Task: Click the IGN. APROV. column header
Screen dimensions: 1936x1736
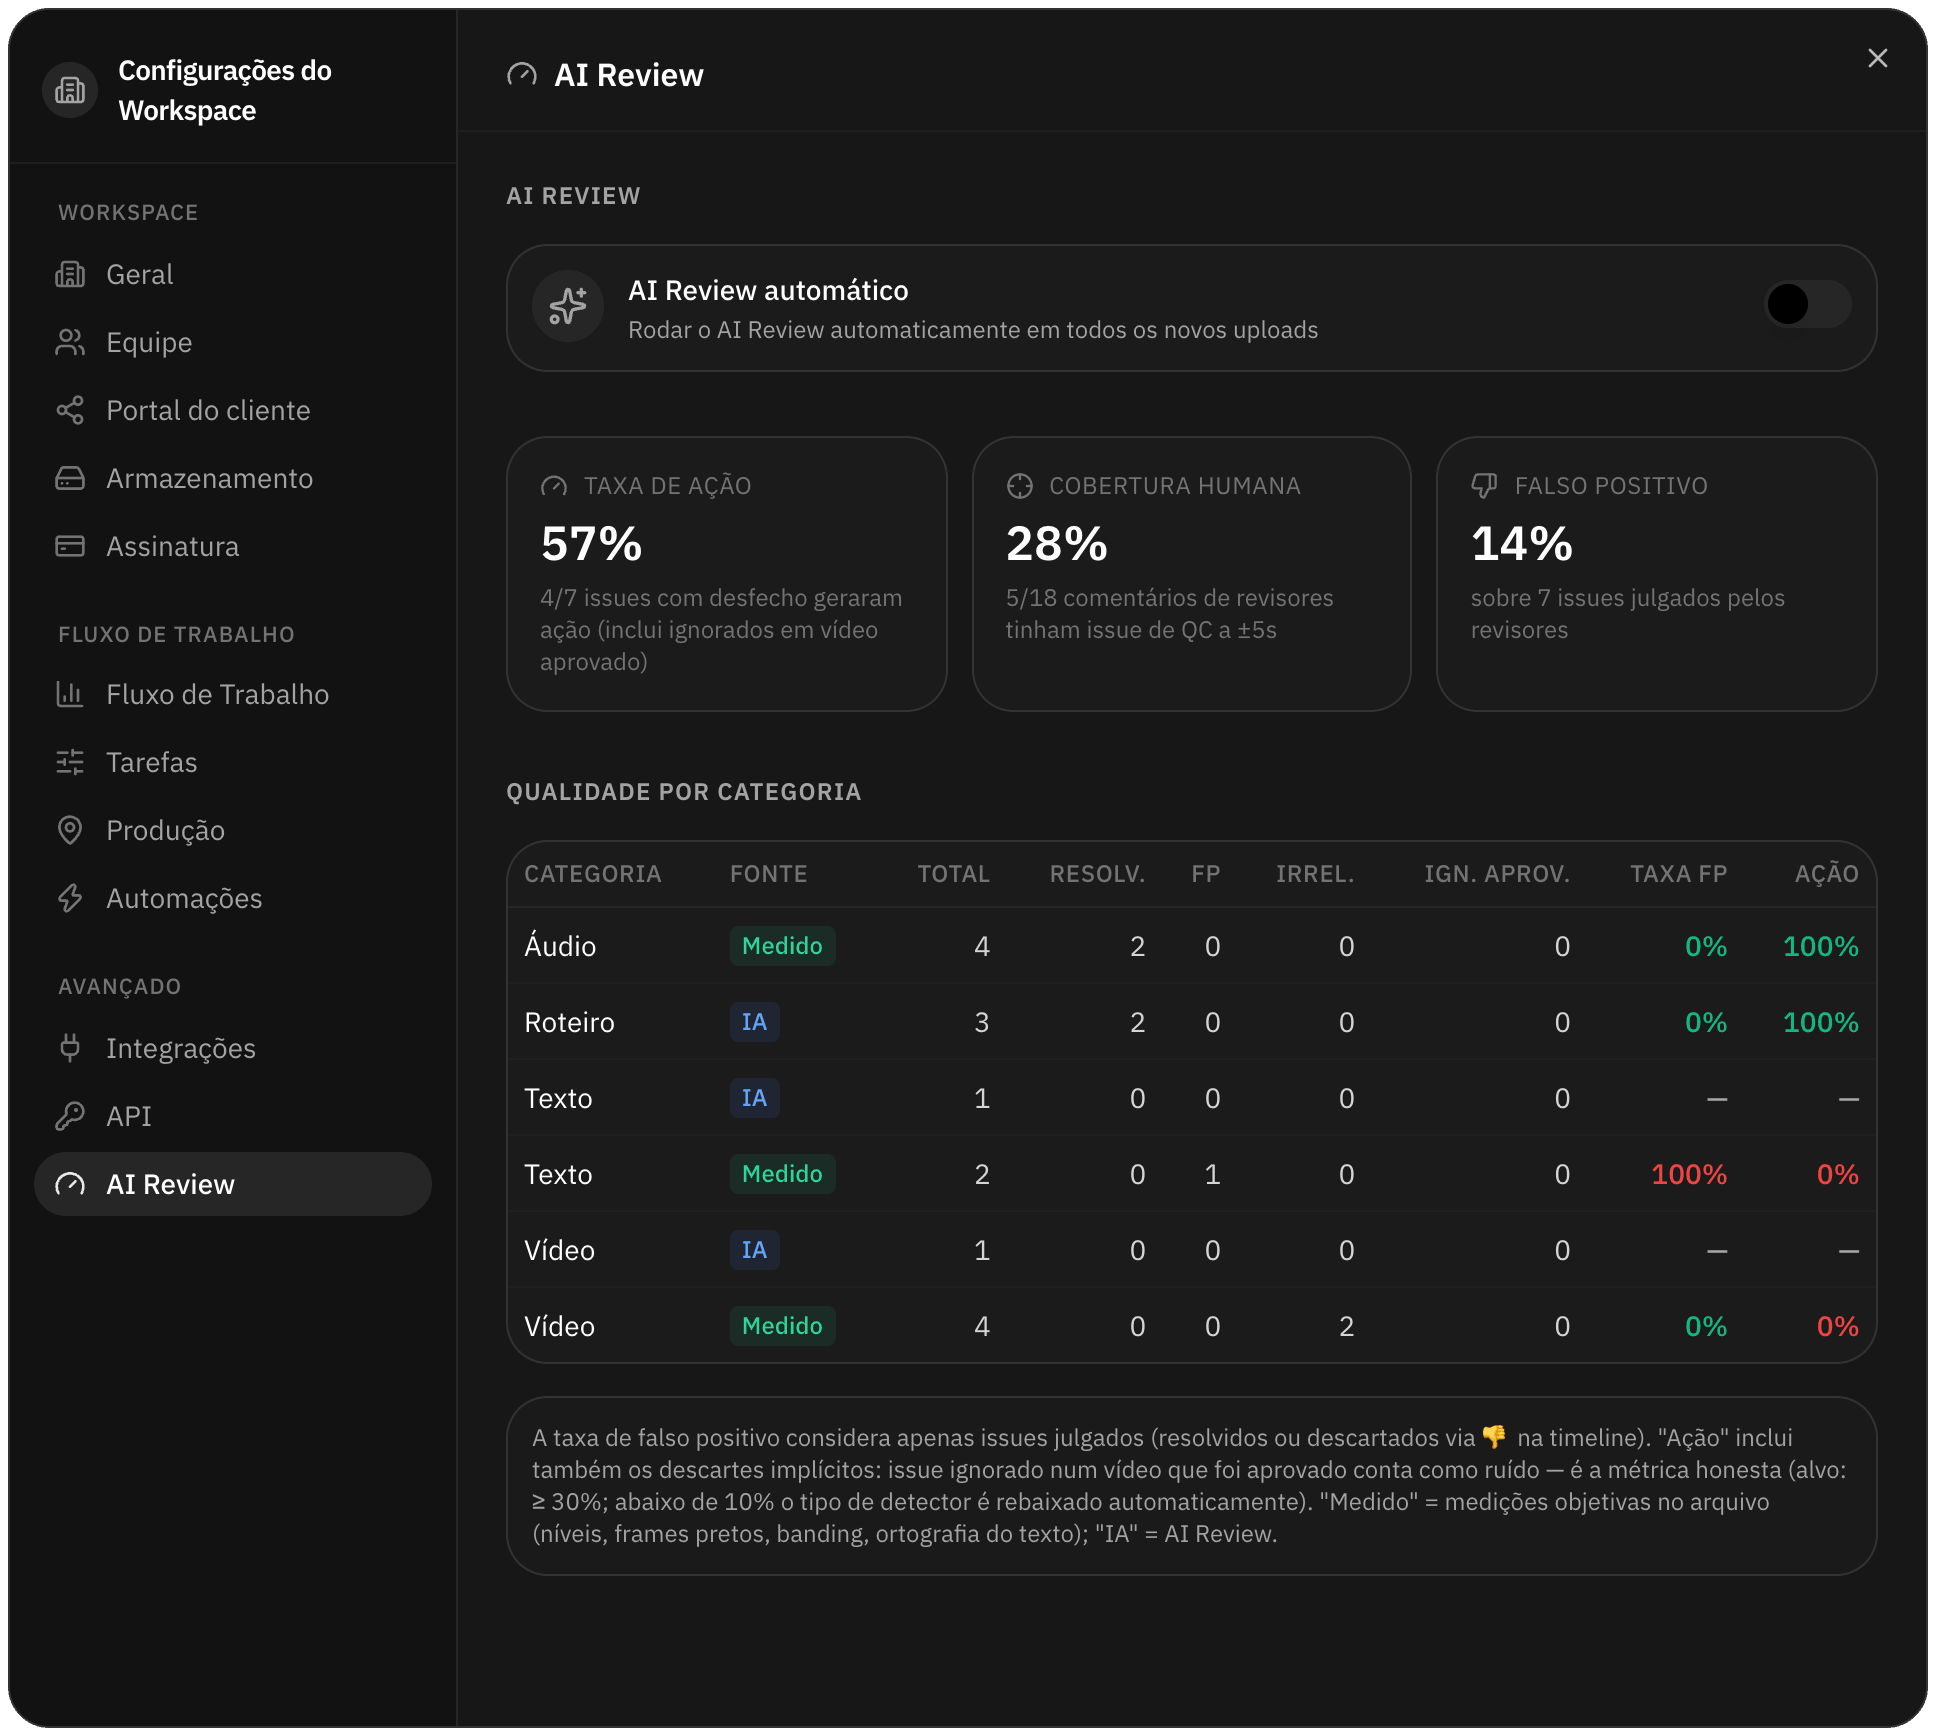Action: [1497, 874]
